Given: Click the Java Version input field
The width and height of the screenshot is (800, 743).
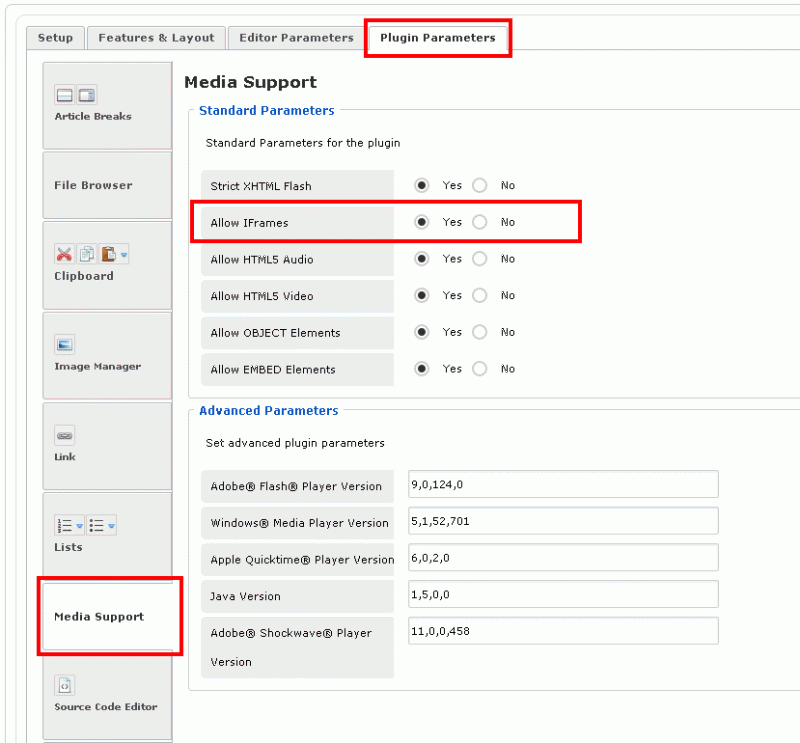Looking at the screenshot, I should point(563,594).
